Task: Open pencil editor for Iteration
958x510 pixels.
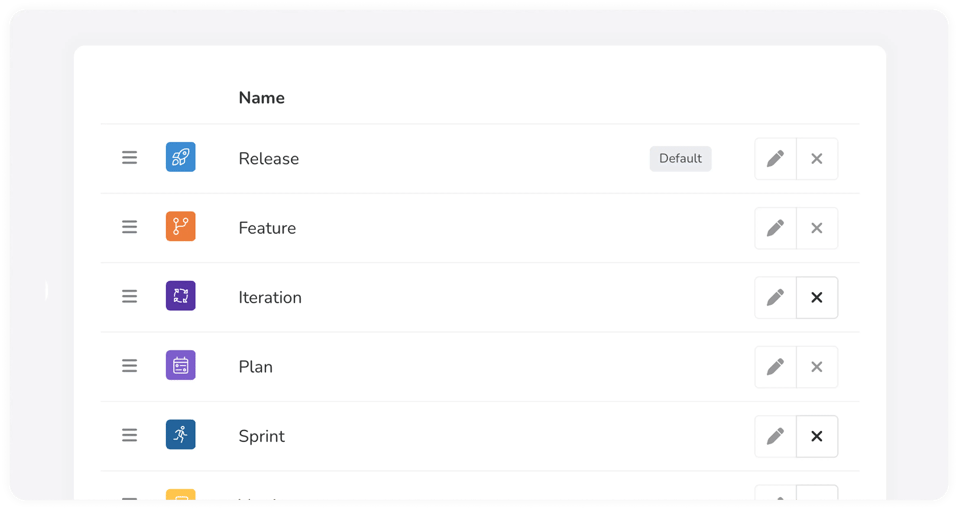Action: [775, 297]
